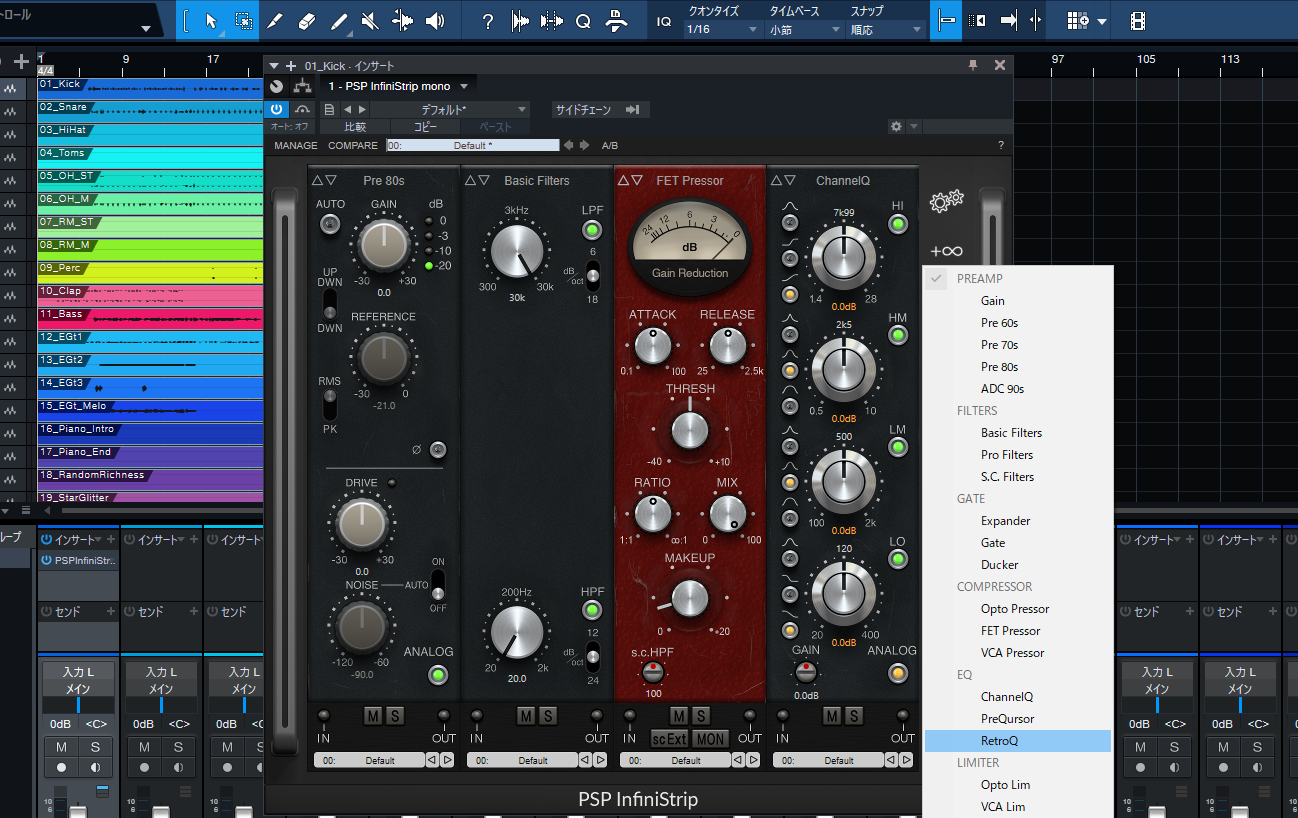Click the Basic Filters 3kHz LPF knob

coord(517,251)
